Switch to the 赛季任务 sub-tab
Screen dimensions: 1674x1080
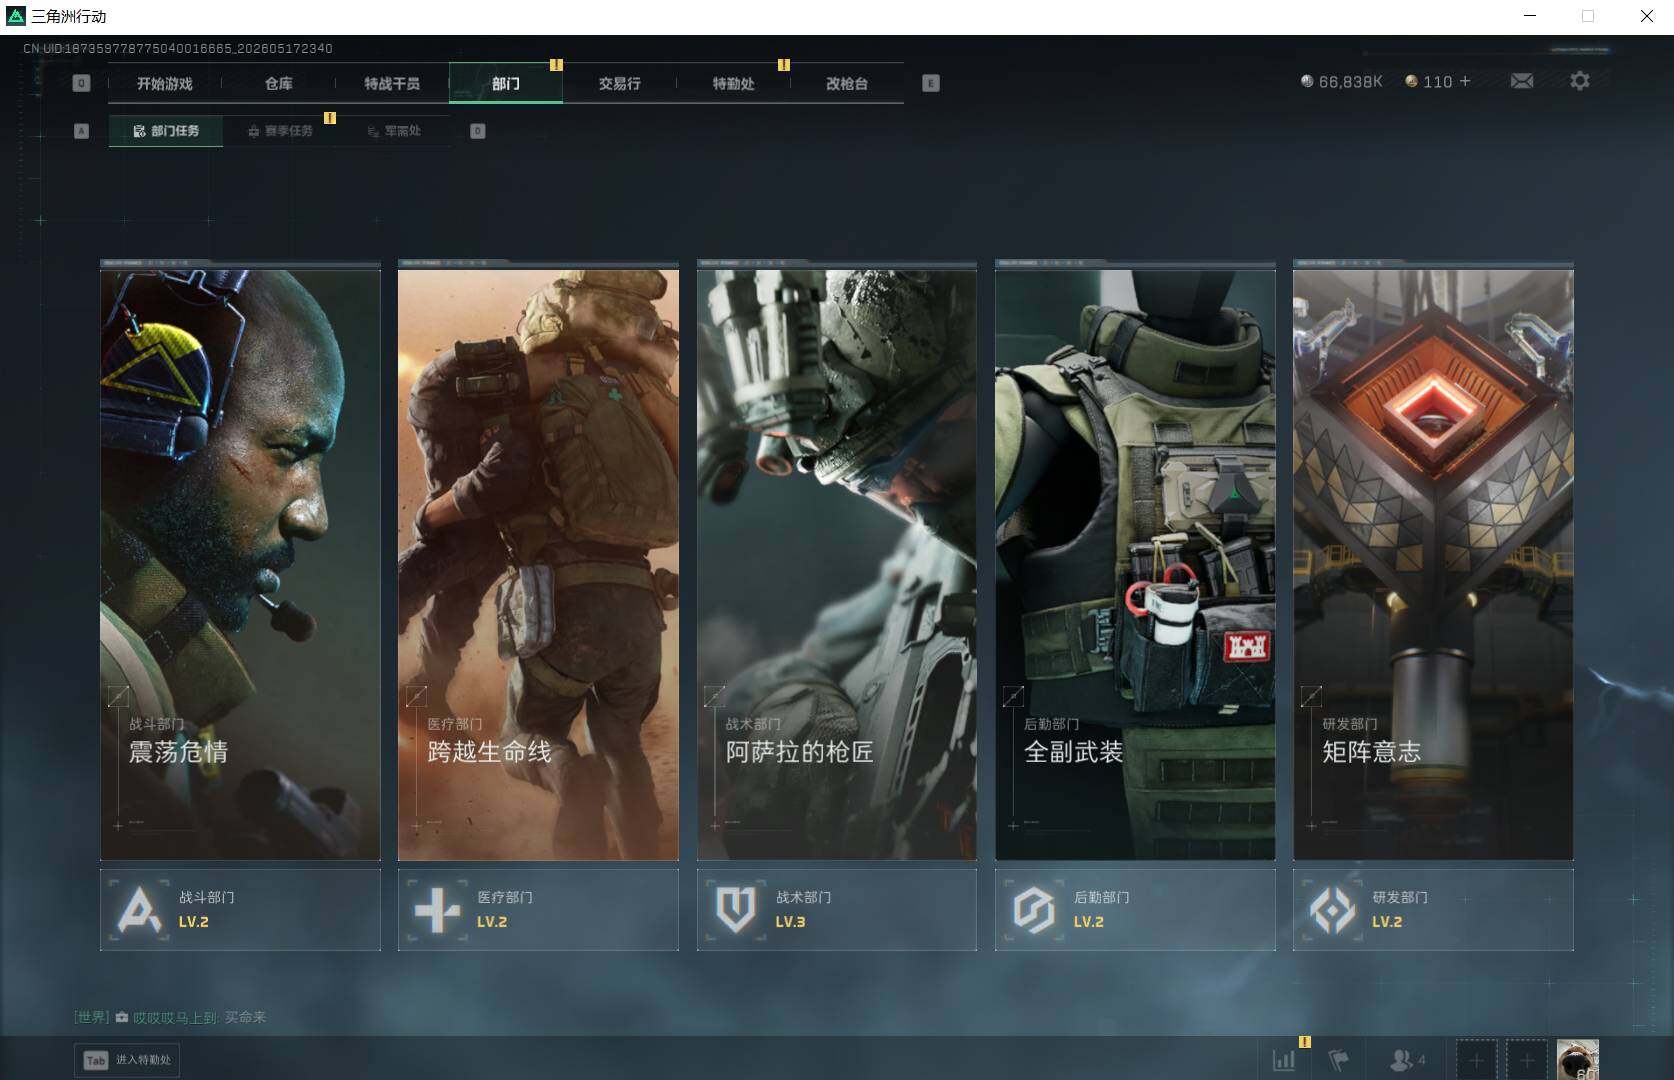[x=280, y=131]
